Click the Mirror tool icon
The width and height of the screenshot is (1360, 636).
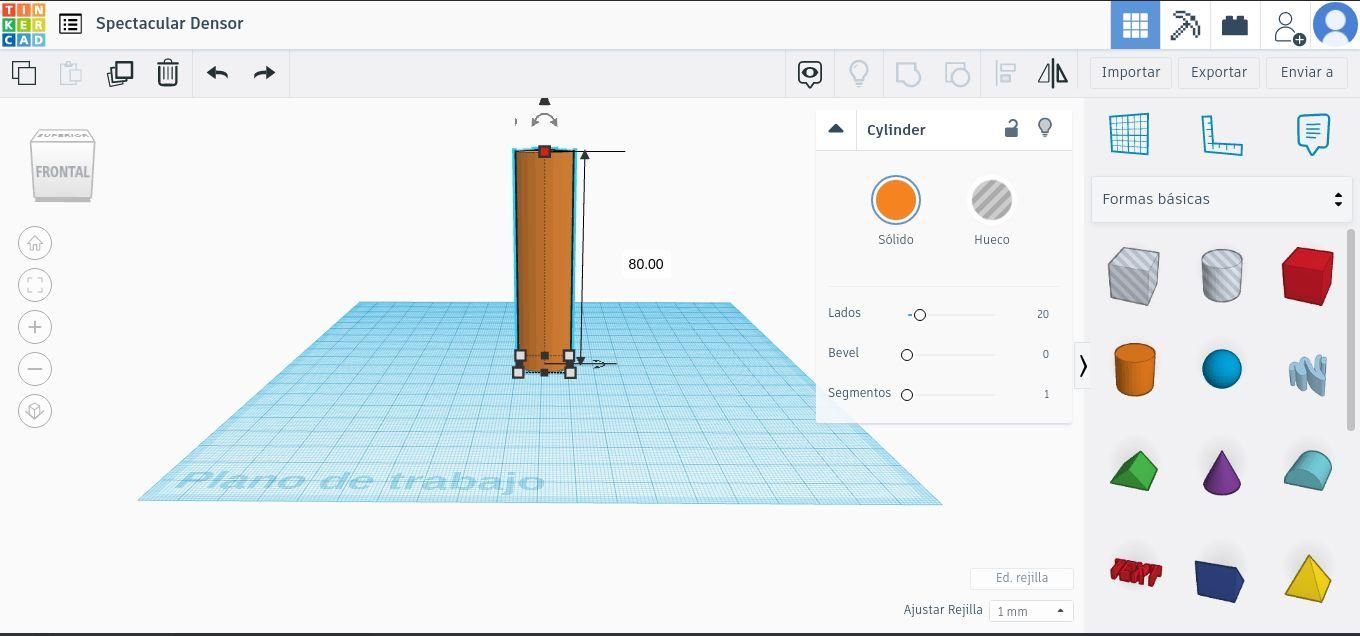tap(1052, 73)
